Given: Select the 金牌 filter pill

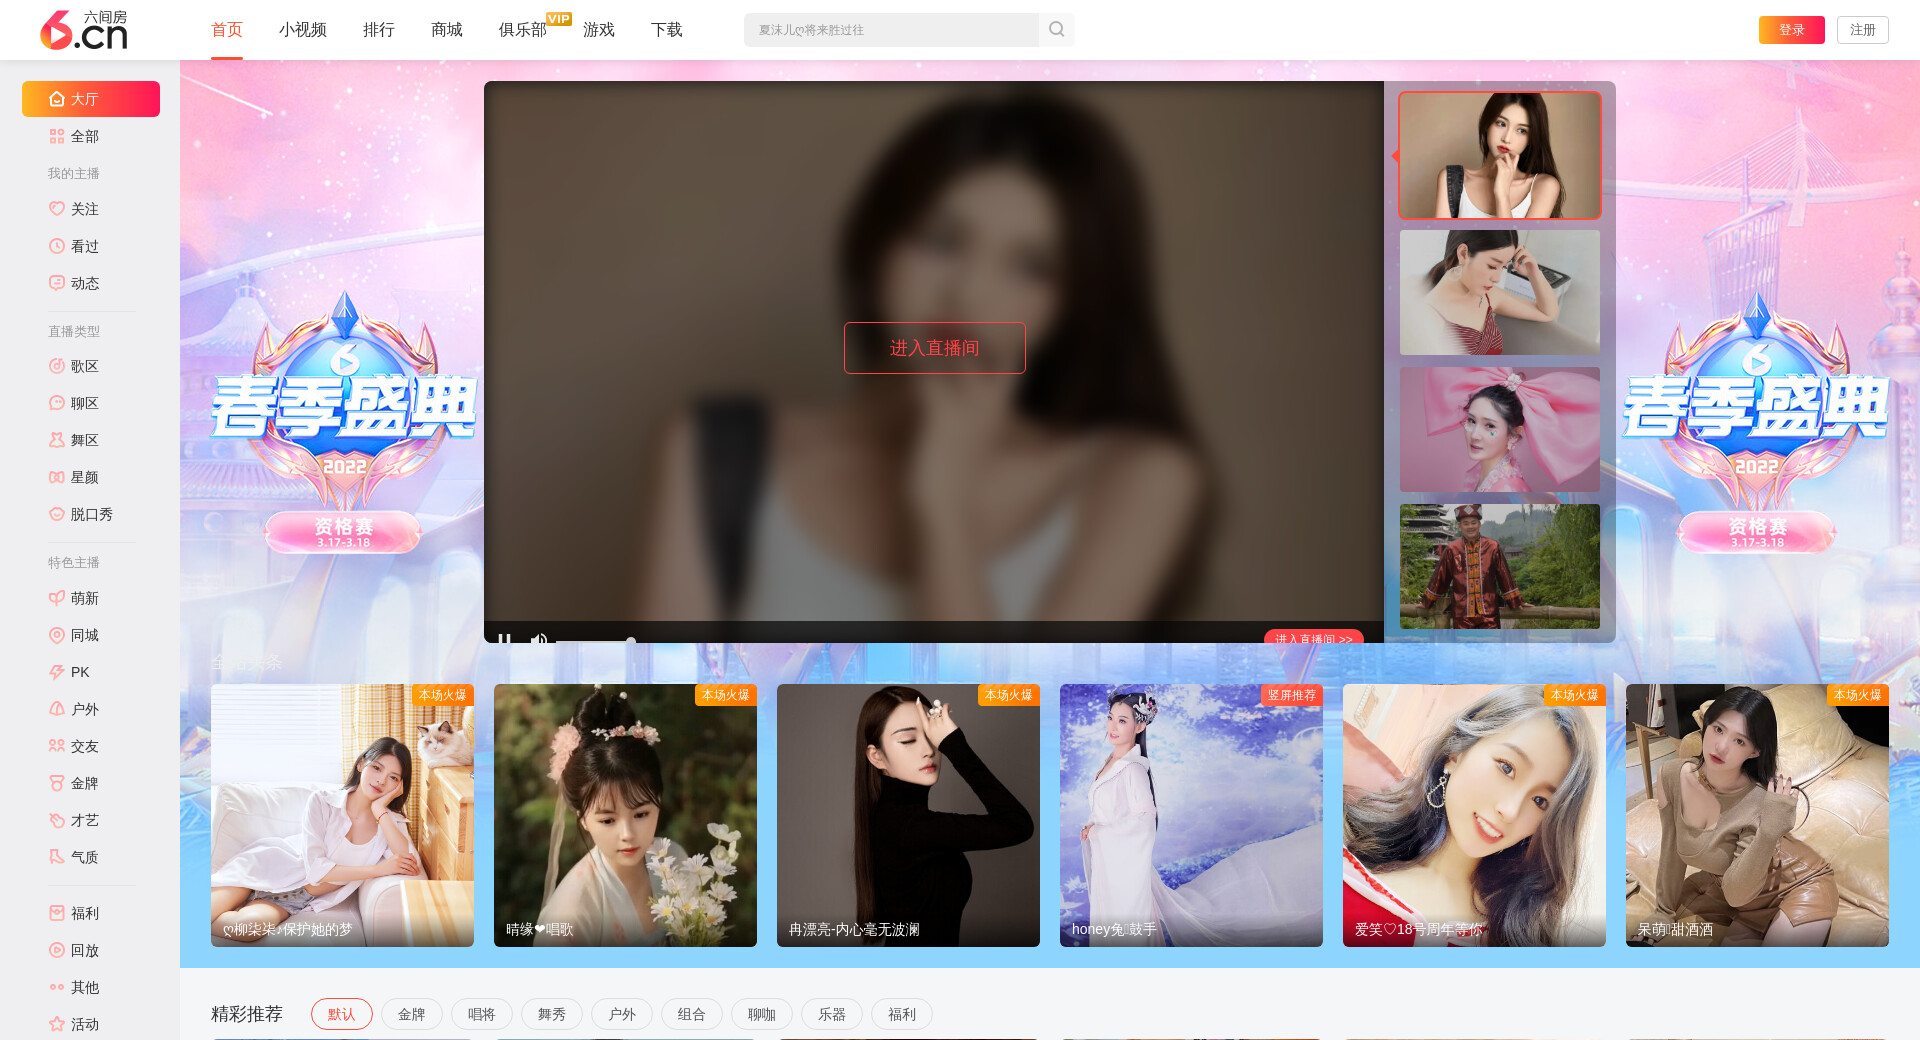Looking at the screenshot, I should pos(411,1014).
